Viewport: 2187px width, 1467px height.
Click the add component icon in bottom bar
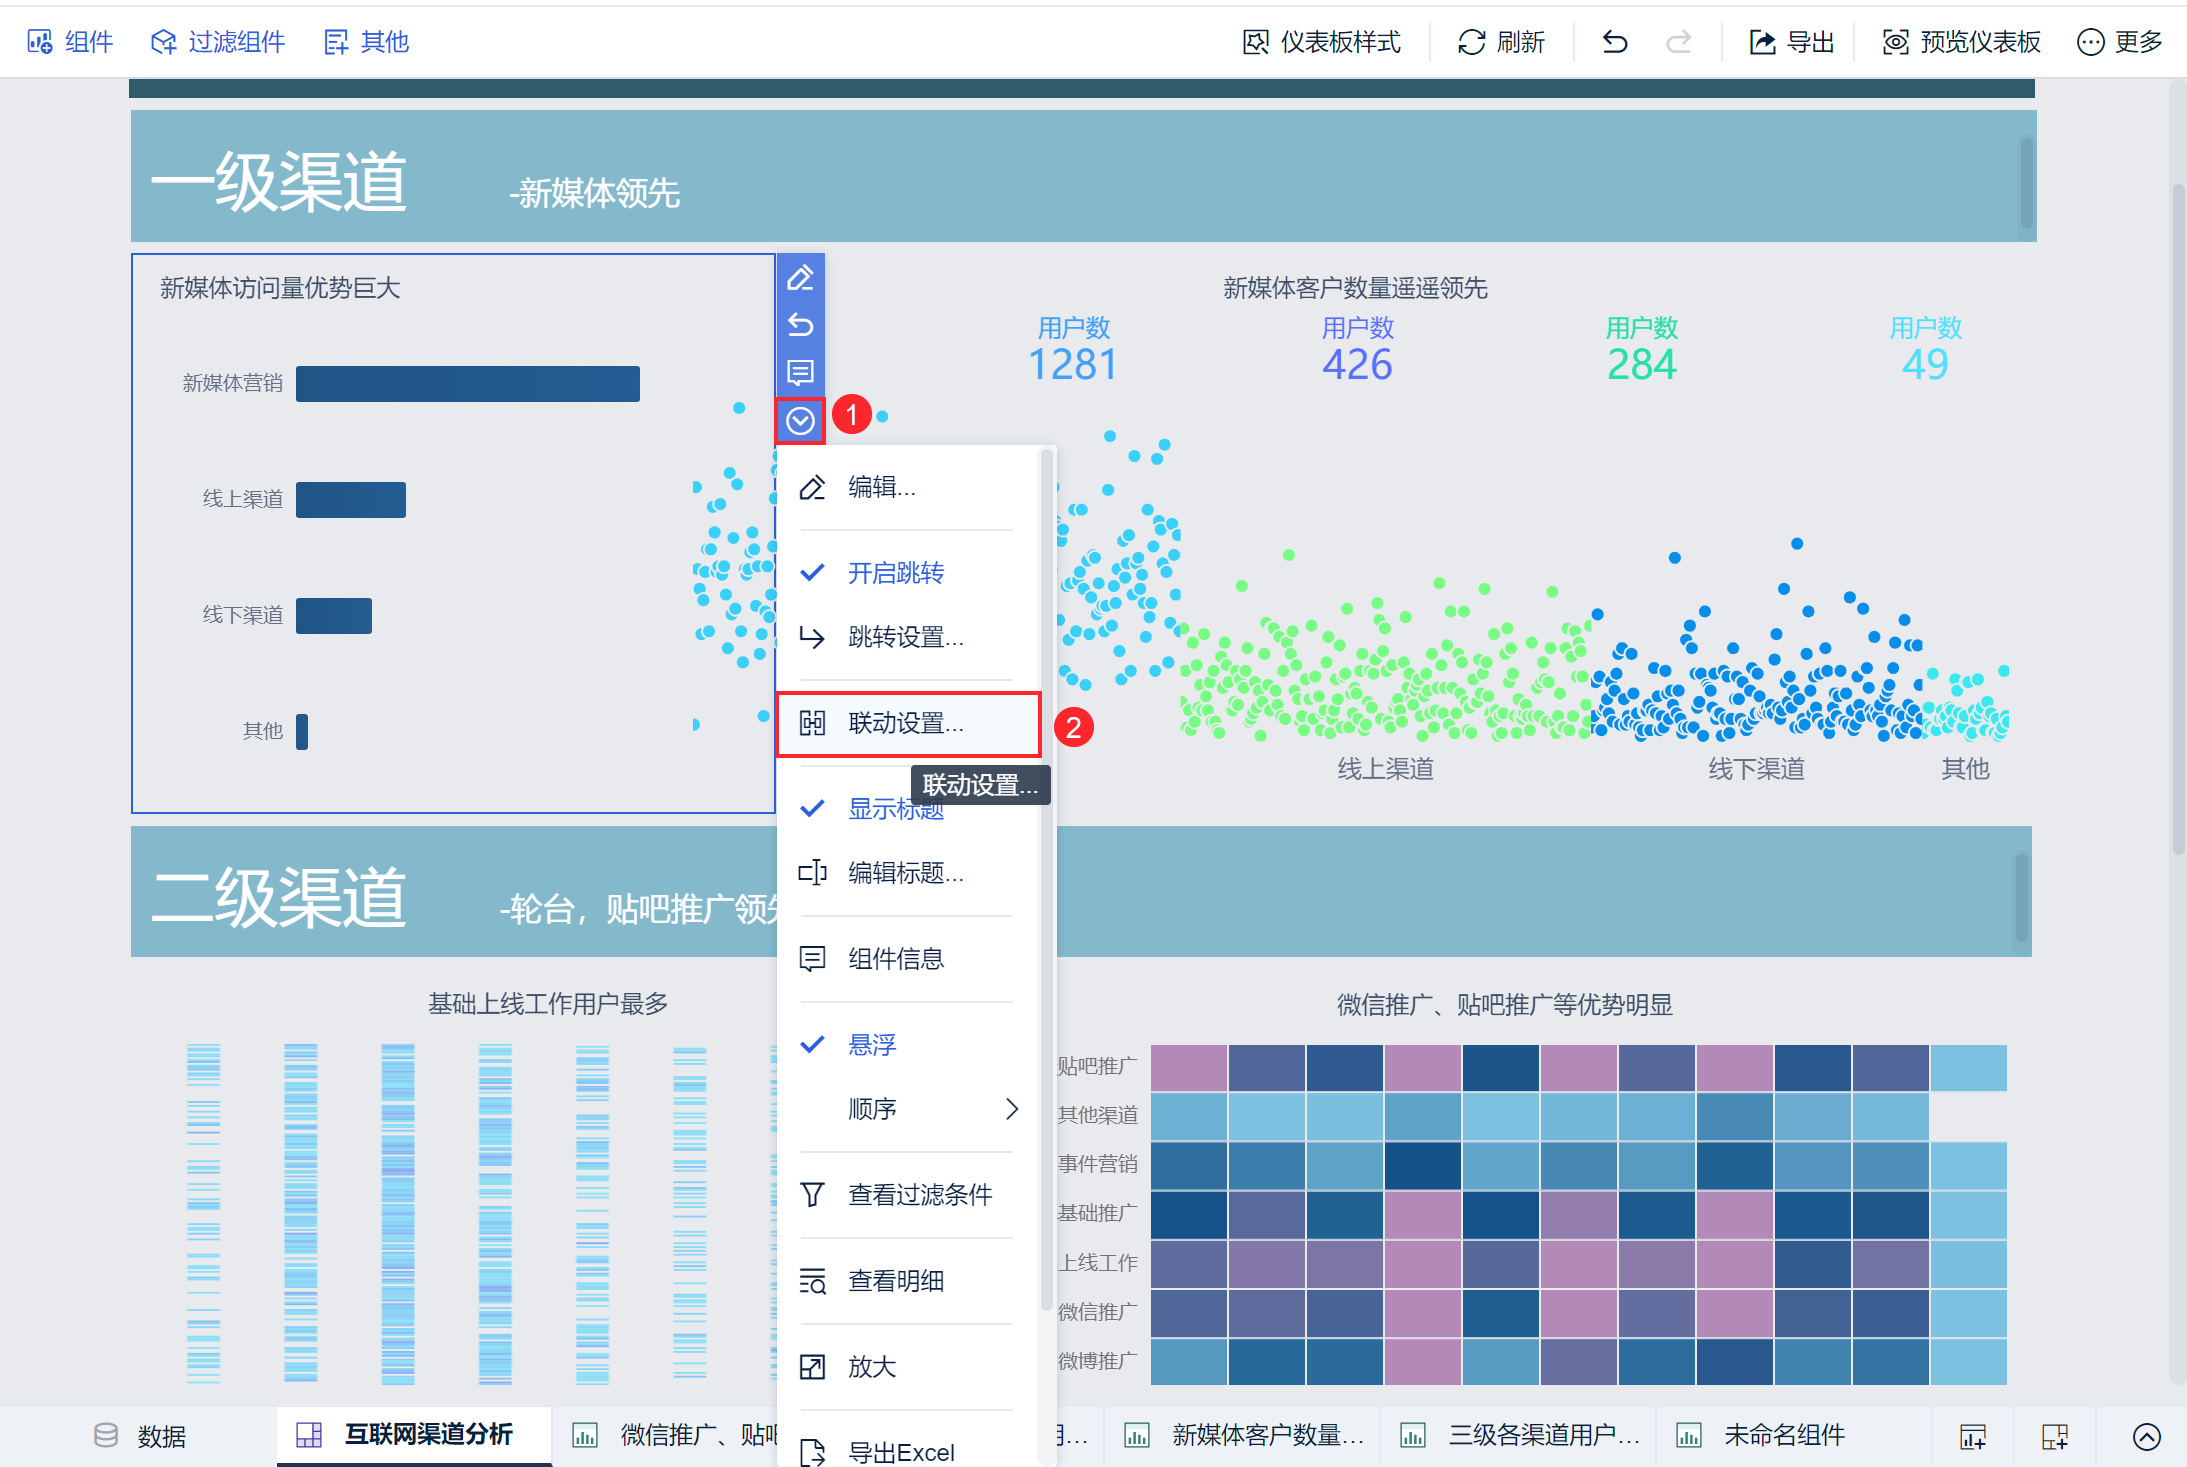click(x=1973, y=1437)
